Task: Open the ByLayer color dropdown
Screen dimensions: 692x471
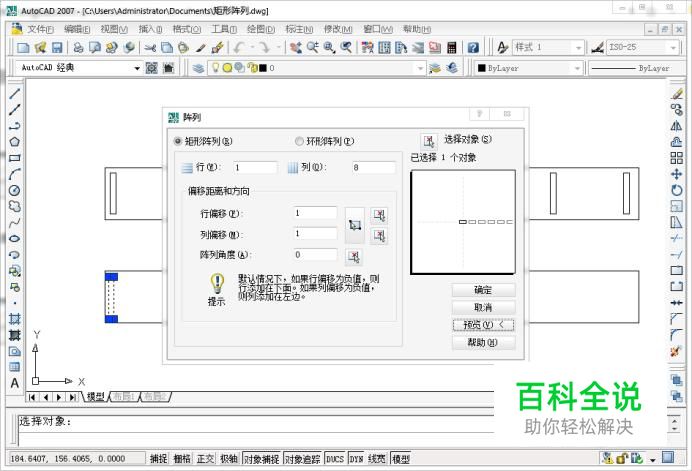Action: (577, 68)
